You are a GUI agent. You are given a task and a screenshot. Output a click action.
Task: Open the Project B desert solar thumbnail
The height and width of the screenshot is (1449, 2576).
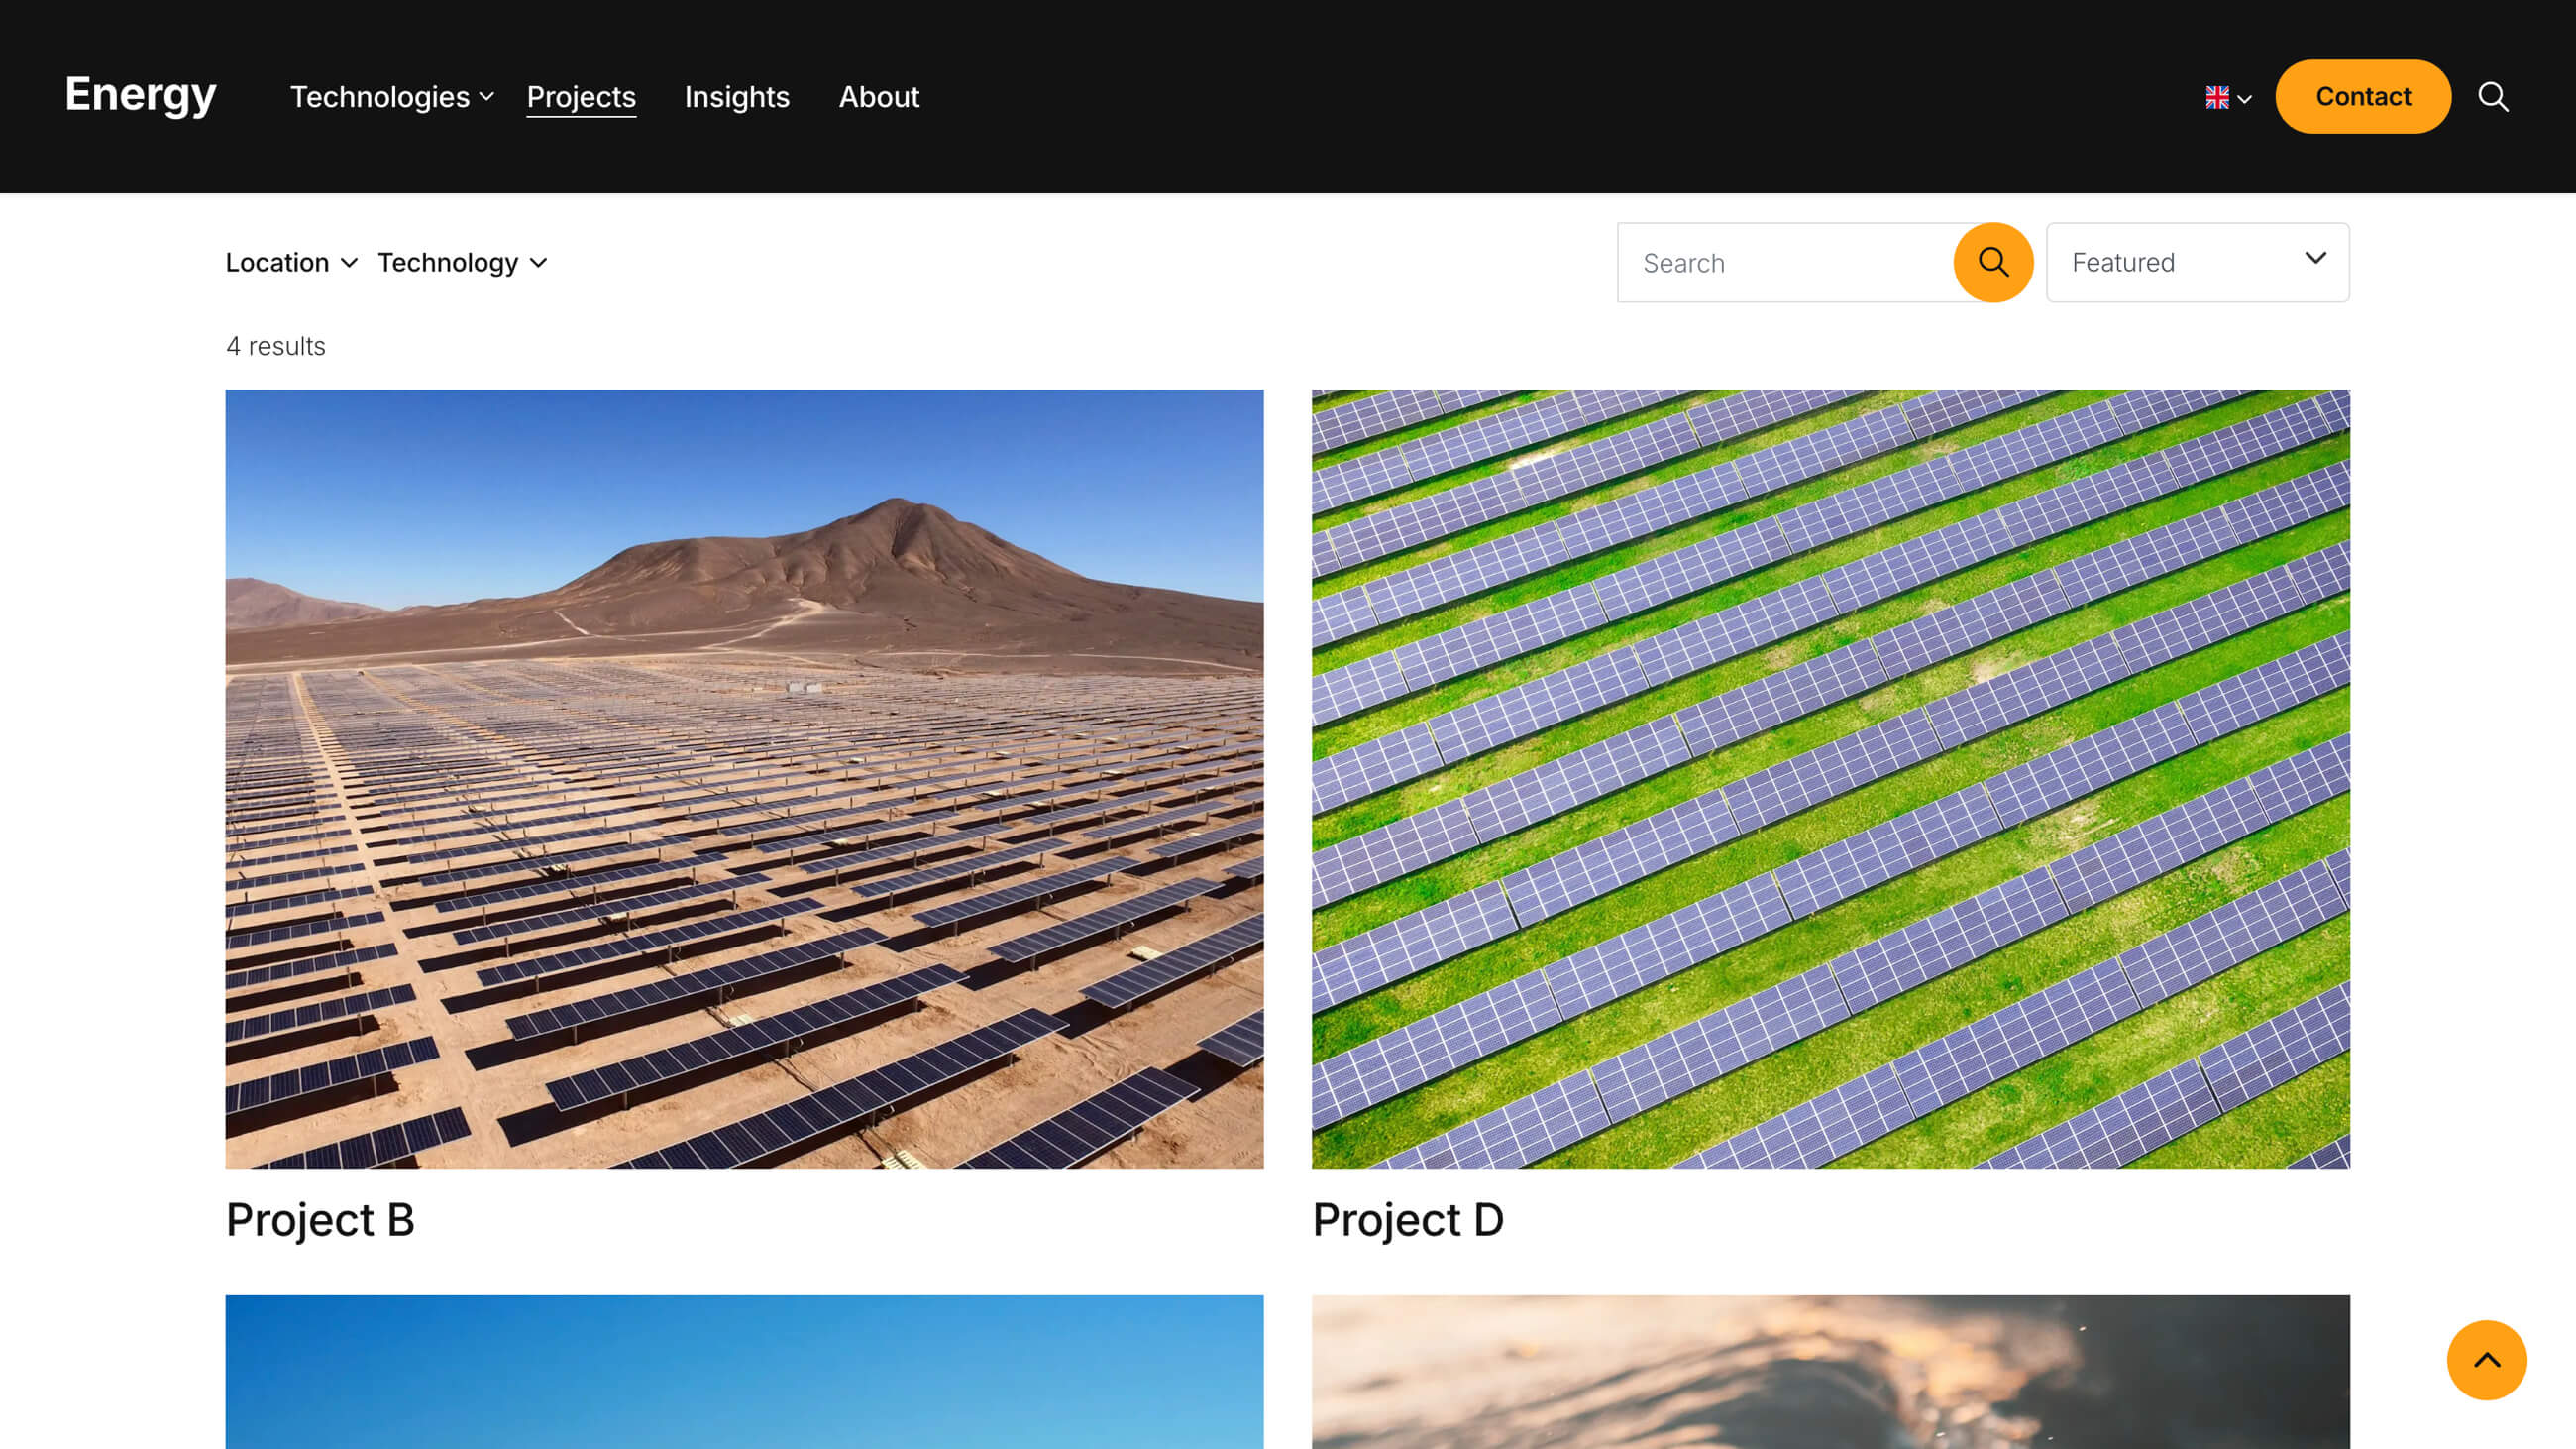click(x=744, y=778)
